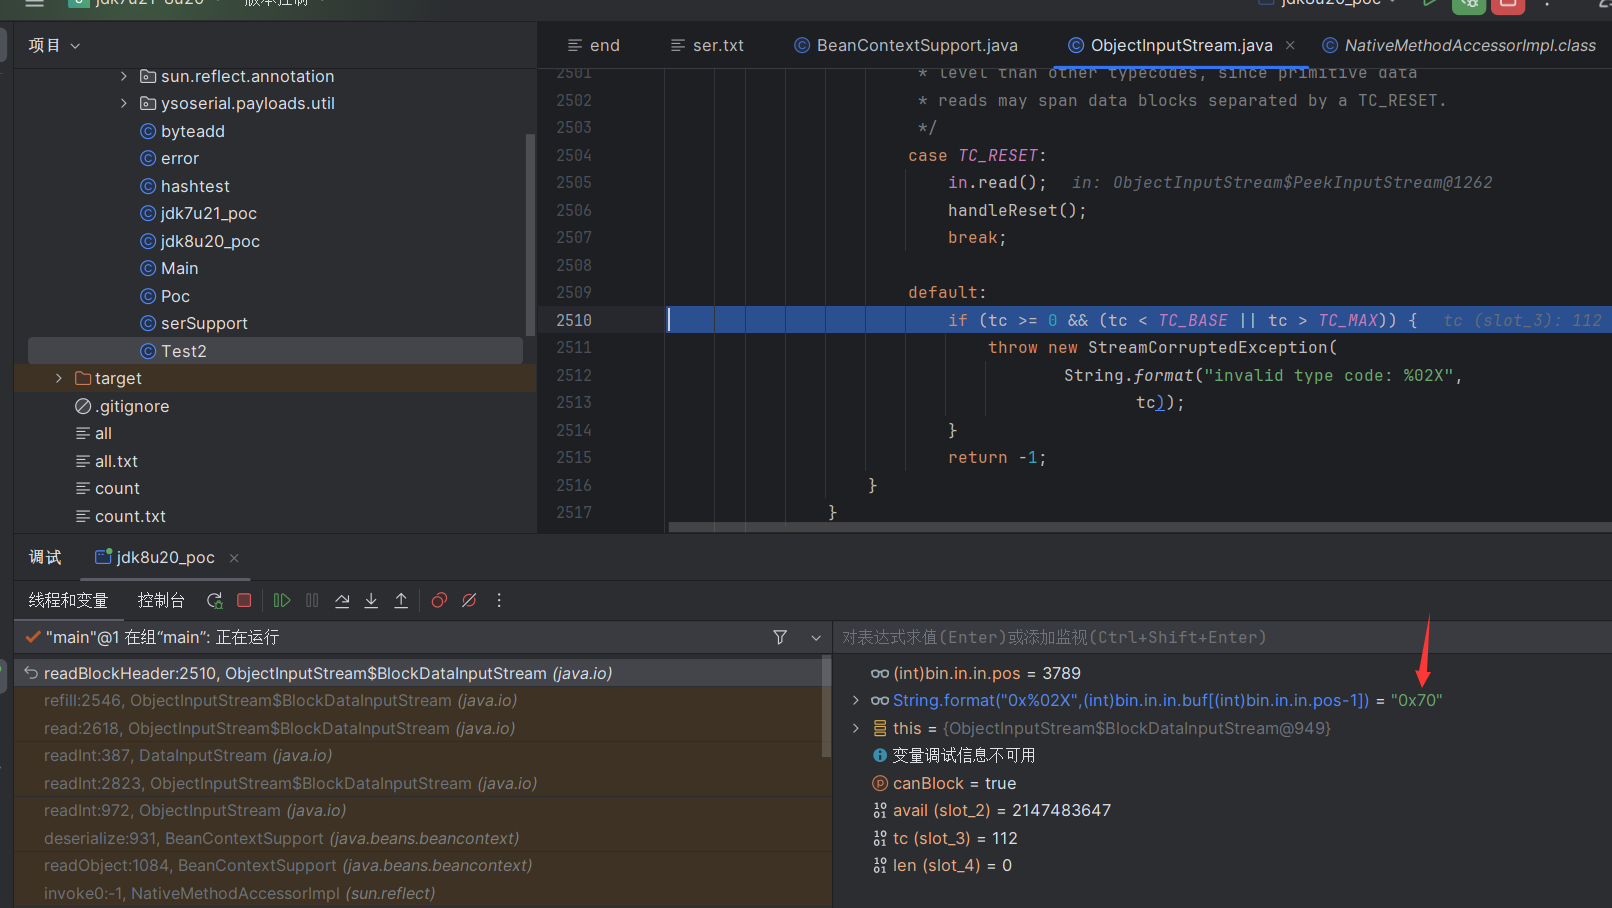
Task: Open the NativeMethodAccessorImpl.class tab
Action: tap(1459, 45)
